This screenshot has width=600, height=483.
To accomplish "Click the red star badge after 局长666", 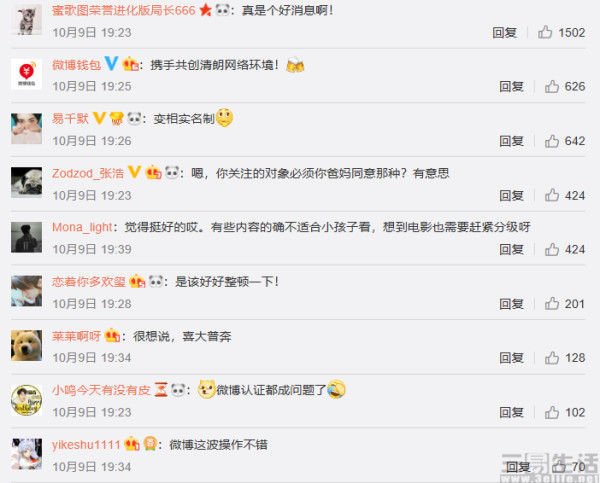I will pyautogui.click(x=205, y=10).
